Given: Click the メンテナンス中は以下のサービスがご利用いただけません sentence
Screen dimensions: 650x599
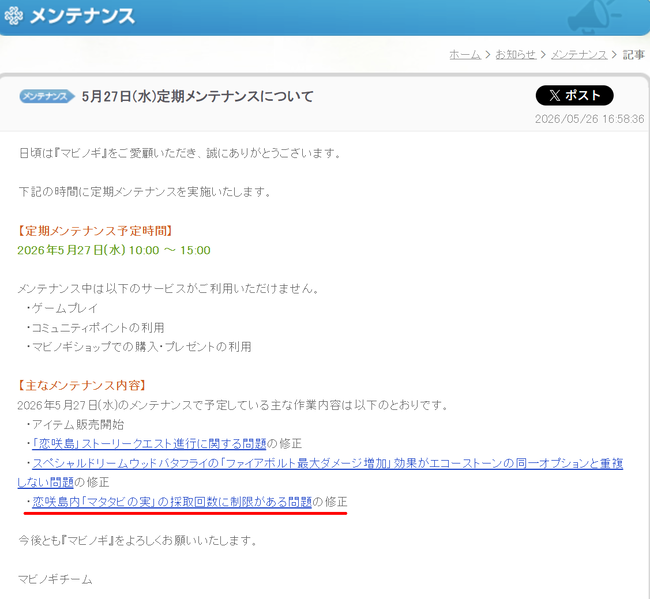Looking at the screenshot, I should tap(168, 289).
